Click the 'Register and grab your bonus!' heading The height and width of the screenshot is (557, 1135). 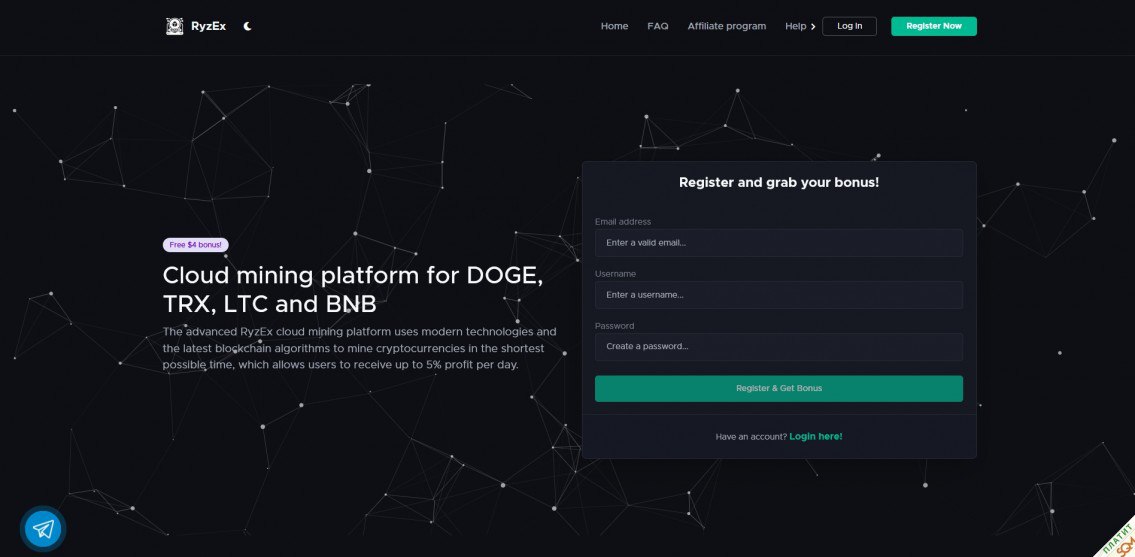(778, 183)
